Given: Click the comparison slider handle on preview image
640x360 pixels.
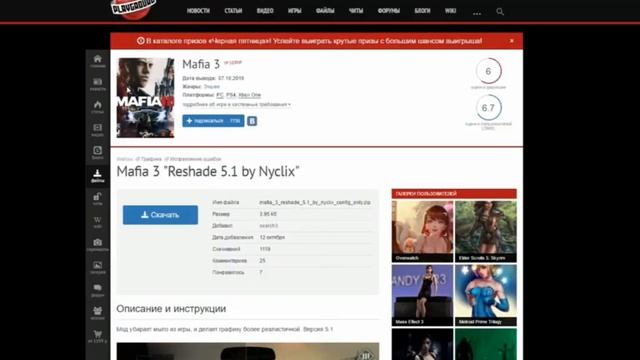Looking at the screenshot, I should click(365, 356).
